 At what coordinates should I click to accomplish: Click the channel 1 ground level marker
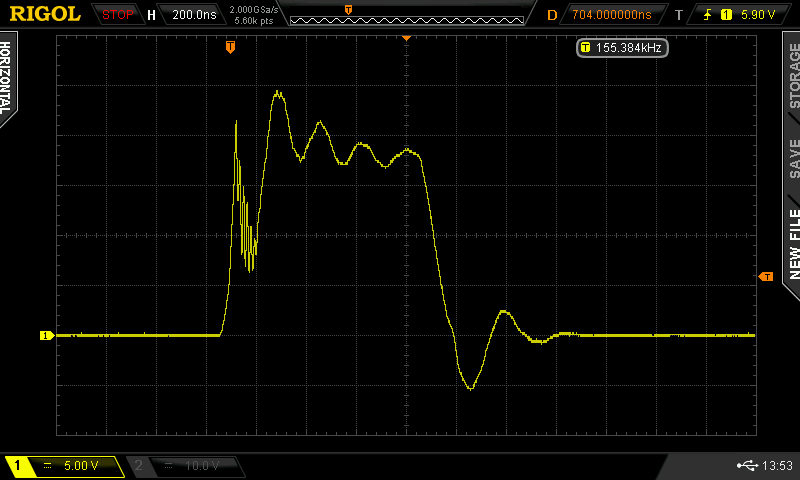[45, 336]
